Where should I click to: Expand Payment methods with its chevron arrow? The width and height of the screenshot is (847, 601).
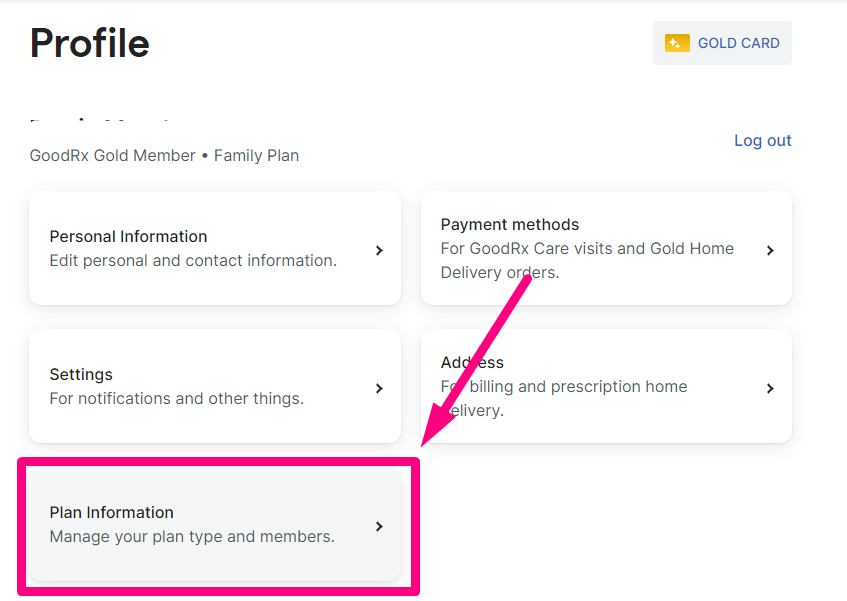click(770, 251)
